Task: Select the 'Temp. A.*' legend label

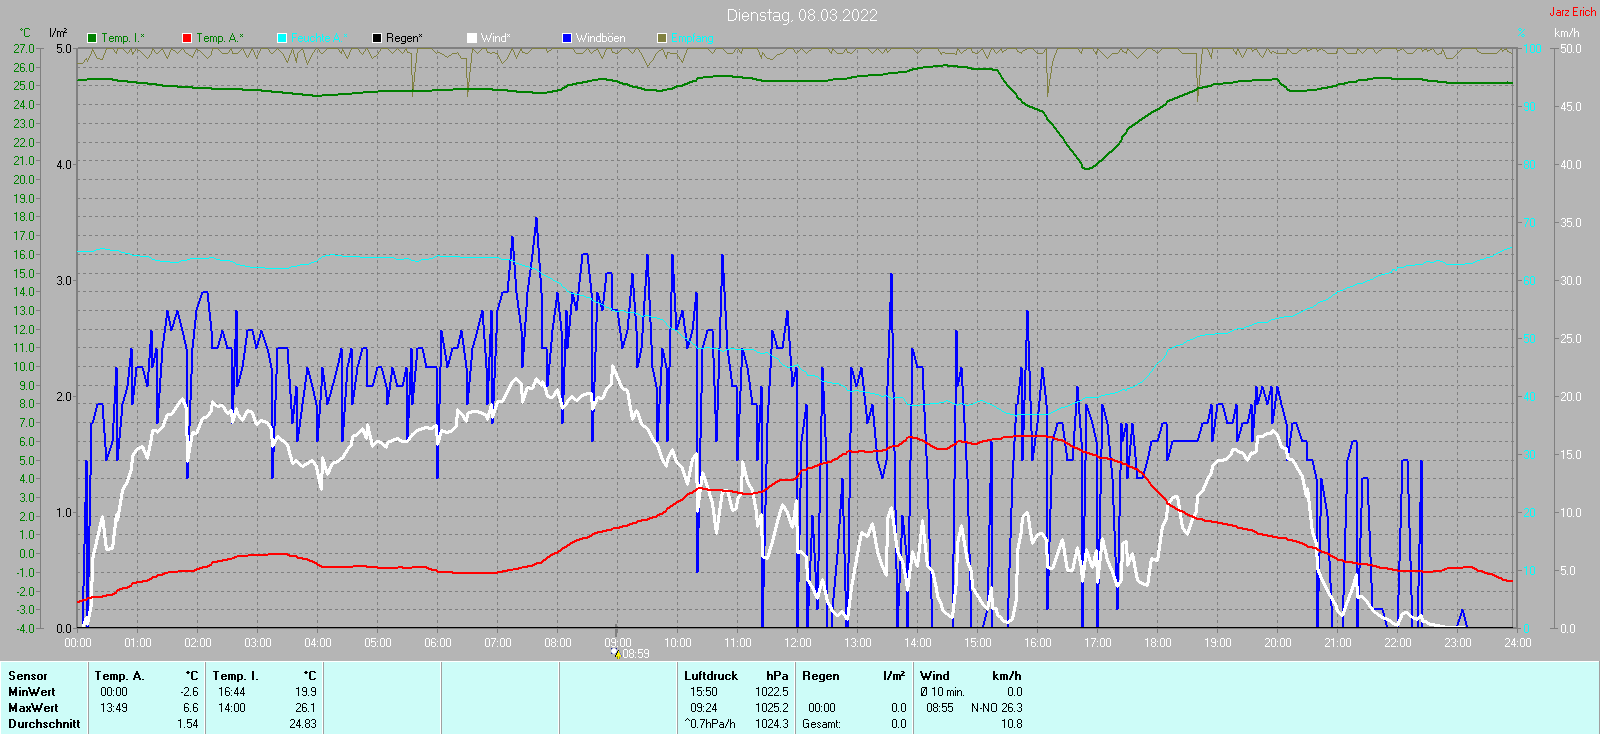Action: (219, 38)
